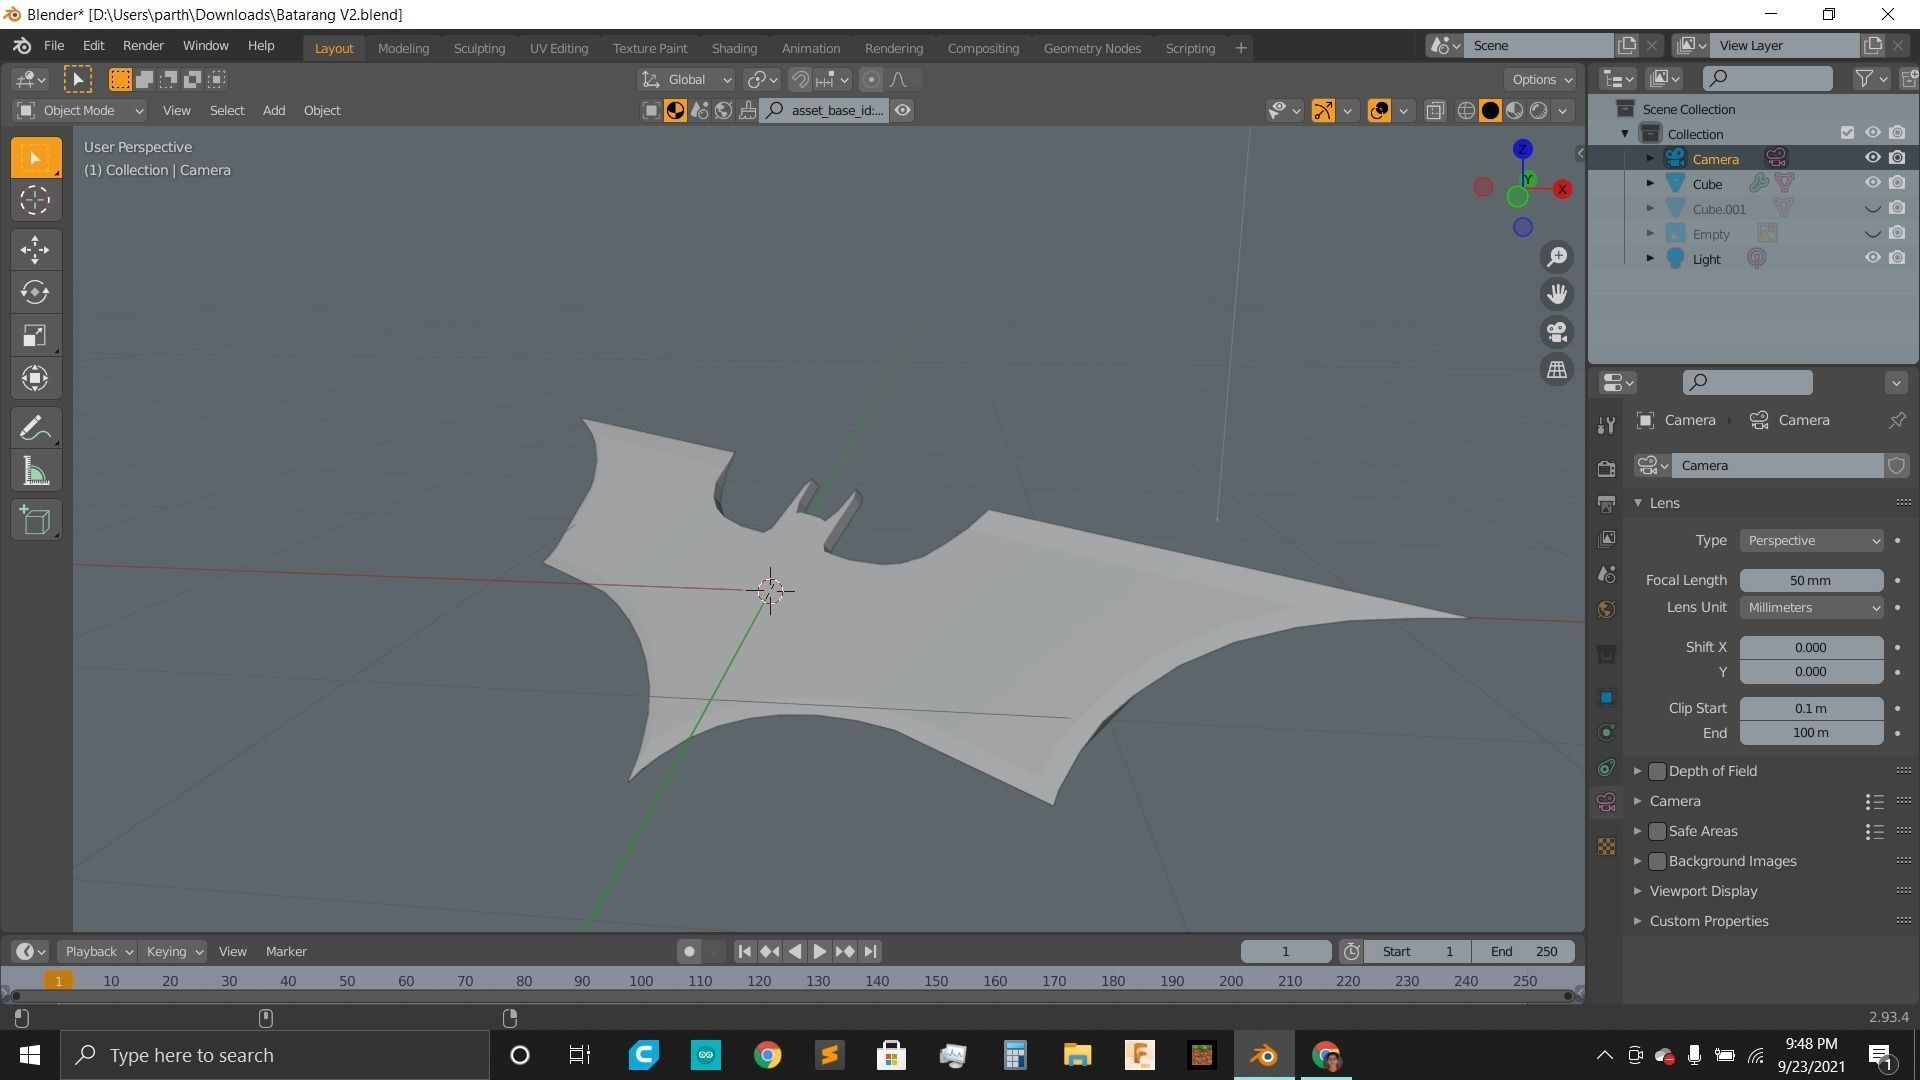This screenshot has height=1080, width=1920.
Task: Hide Light in viewport via eye icon
Action: point(1873,258)
